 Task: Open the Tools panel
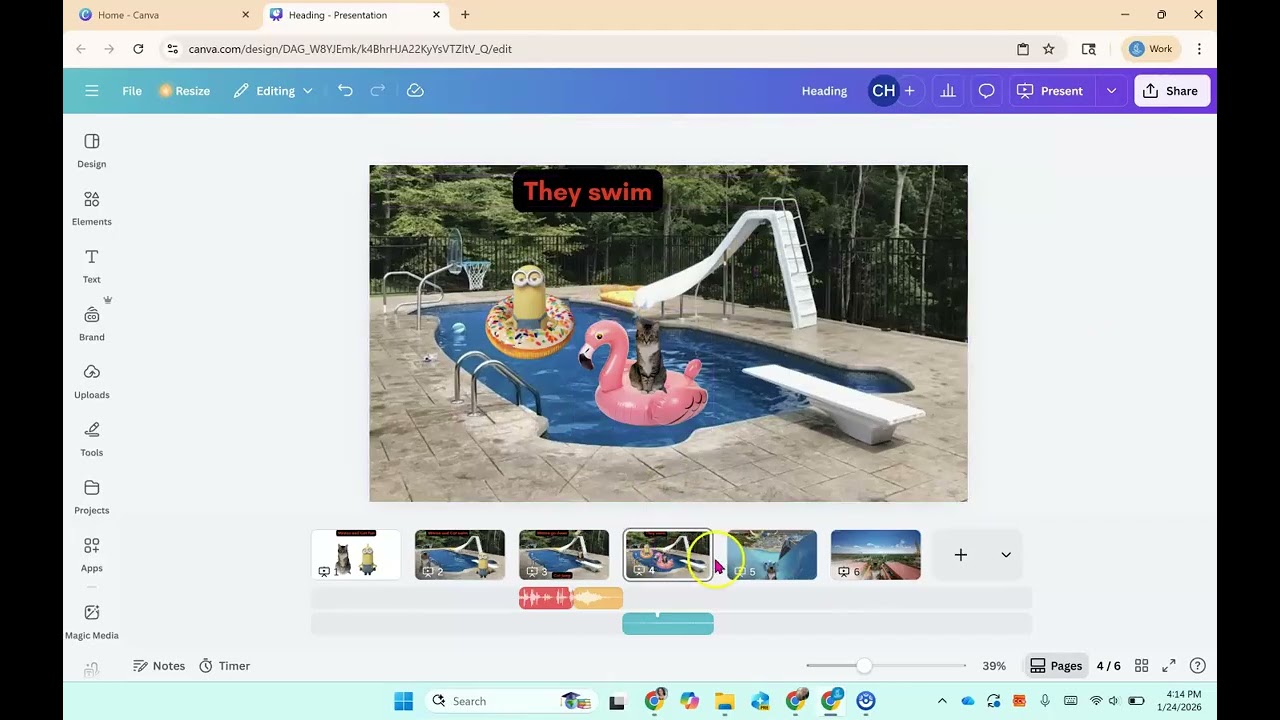coord(92,439)
